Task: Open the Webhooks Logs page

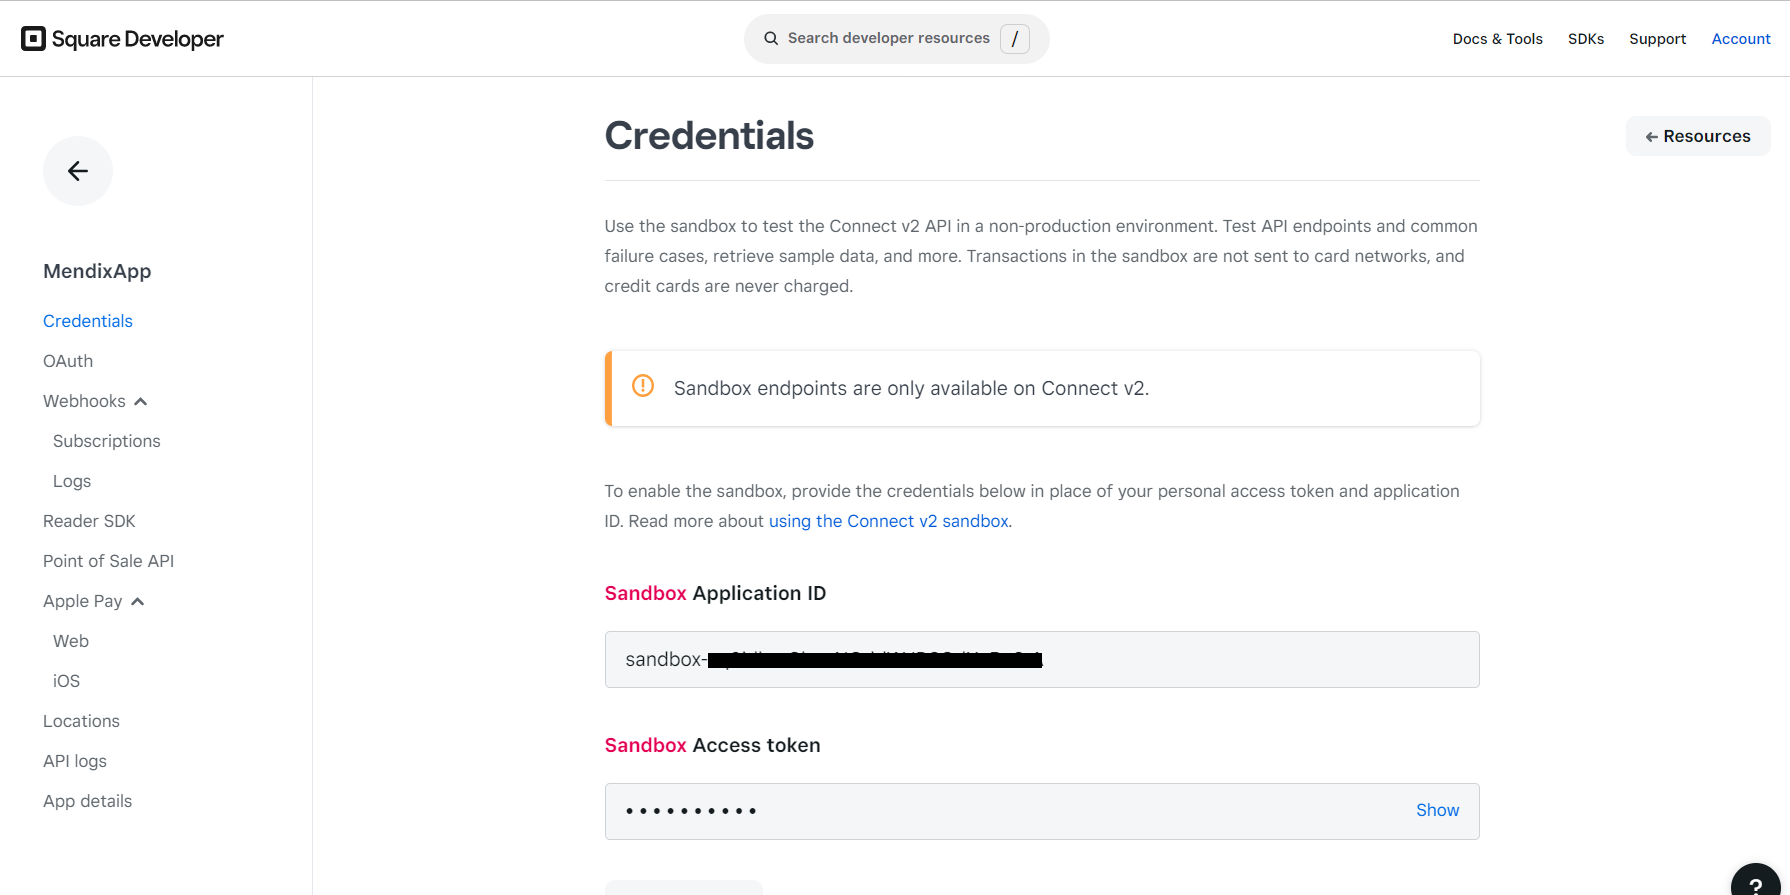Action: (x=71, y=480)
